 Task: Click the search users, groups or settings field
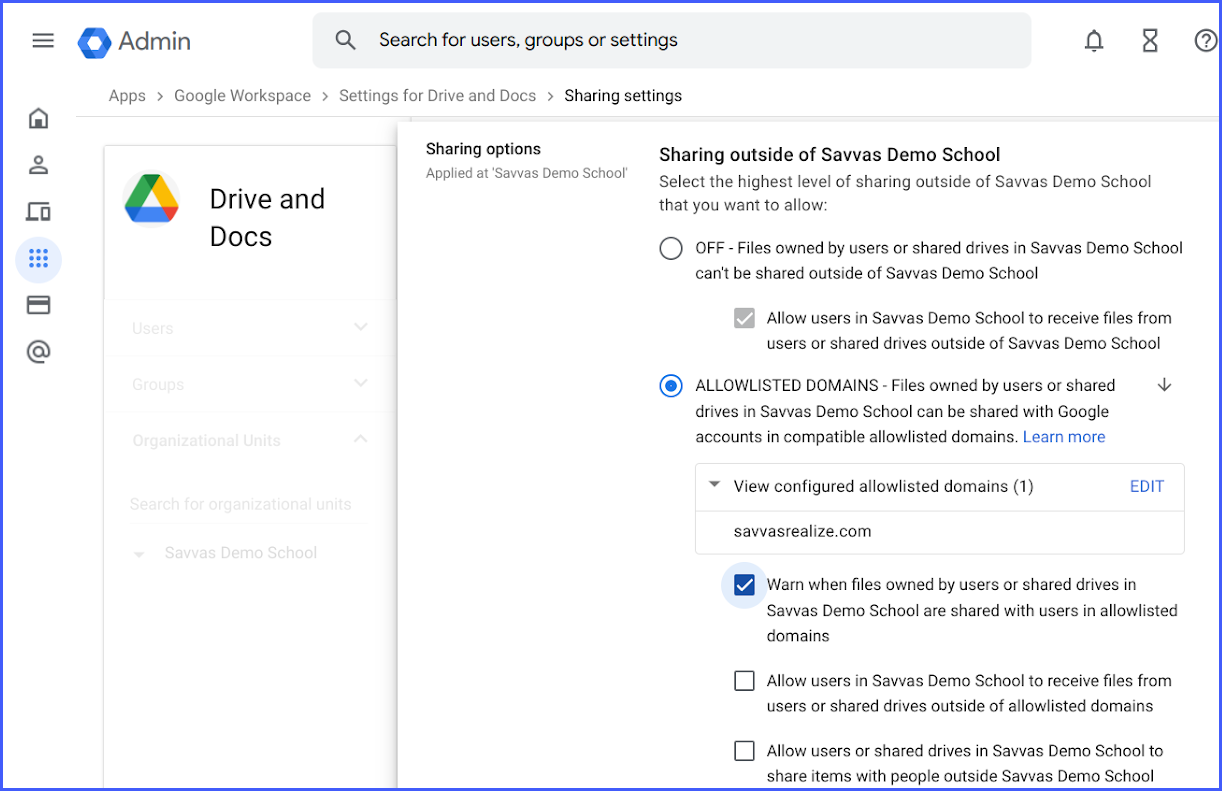[x=672, y=40]
